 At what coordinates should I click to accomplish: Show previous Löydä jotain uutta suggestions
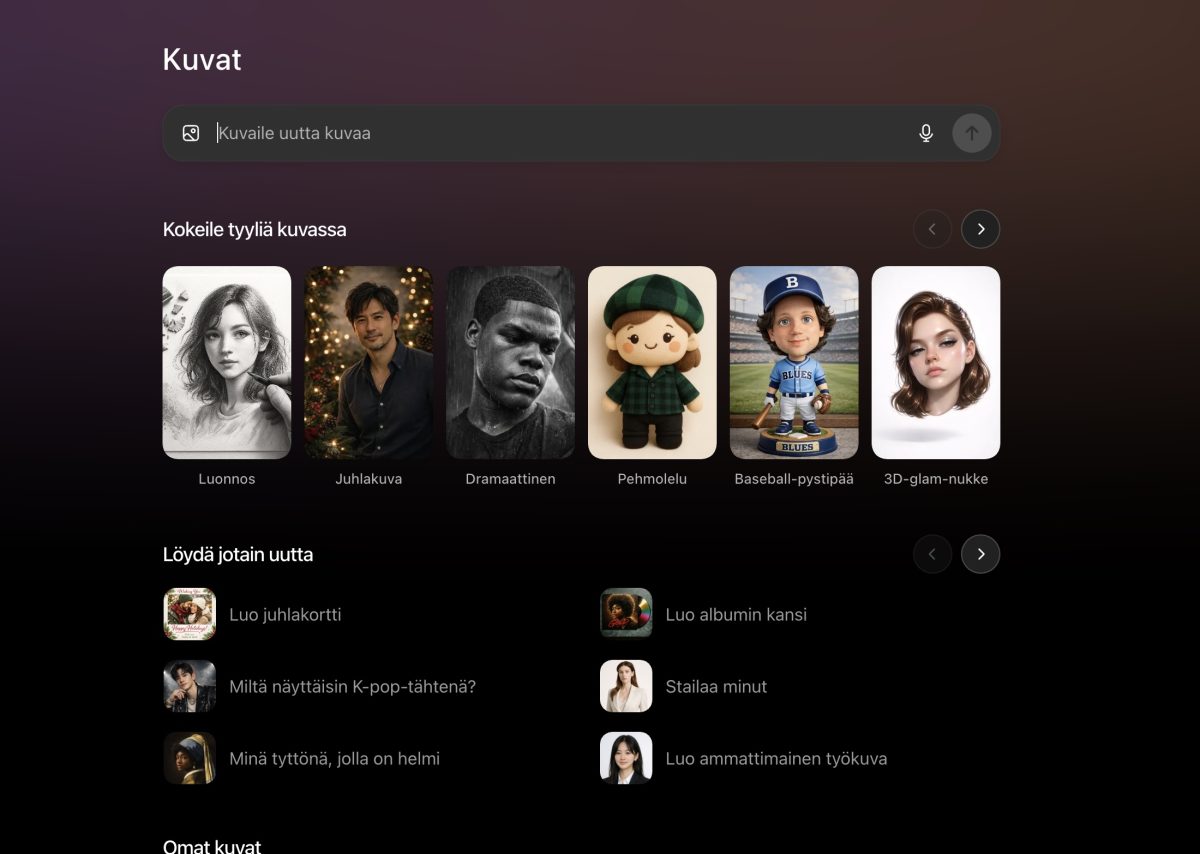[932, 554]
